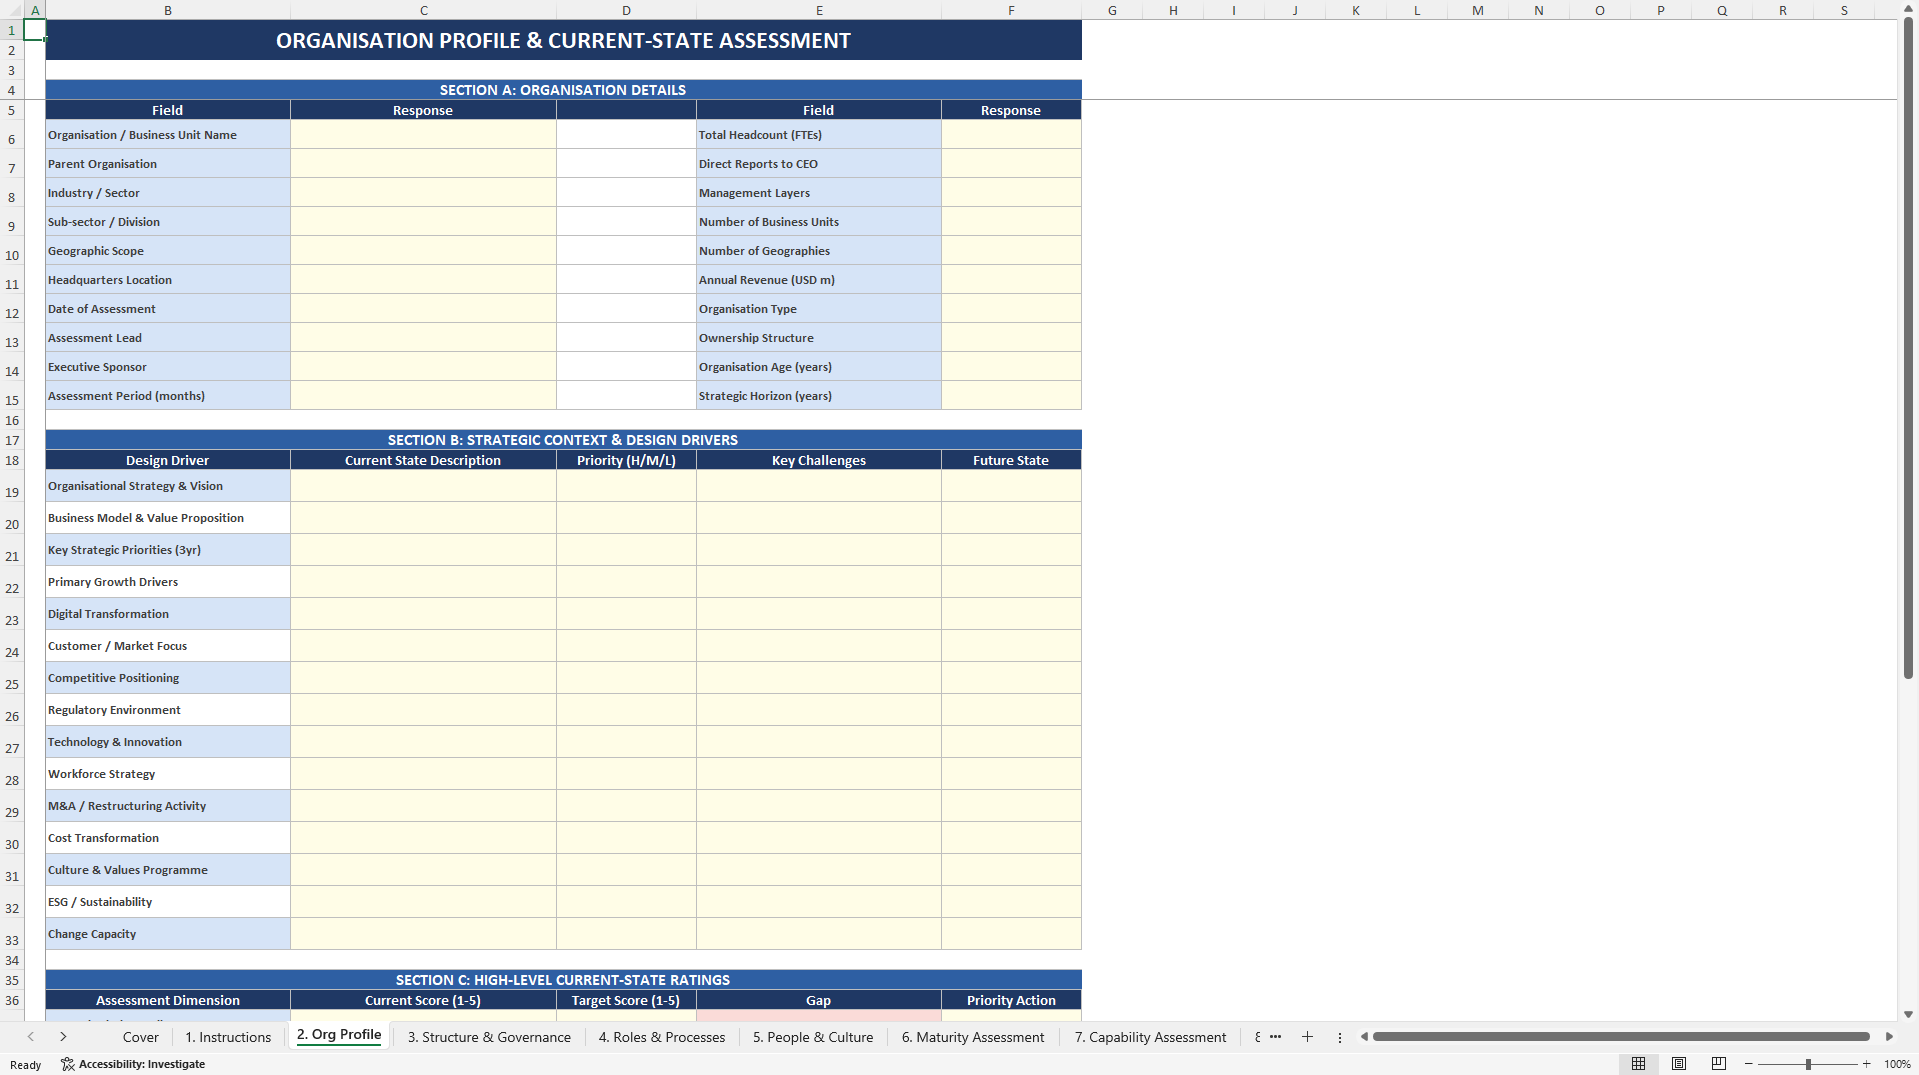Image resolution: width=1919 pixels, height=1075 pixels.
Task: Click Select All corner triangle
Action: click(x=12, y=10)
